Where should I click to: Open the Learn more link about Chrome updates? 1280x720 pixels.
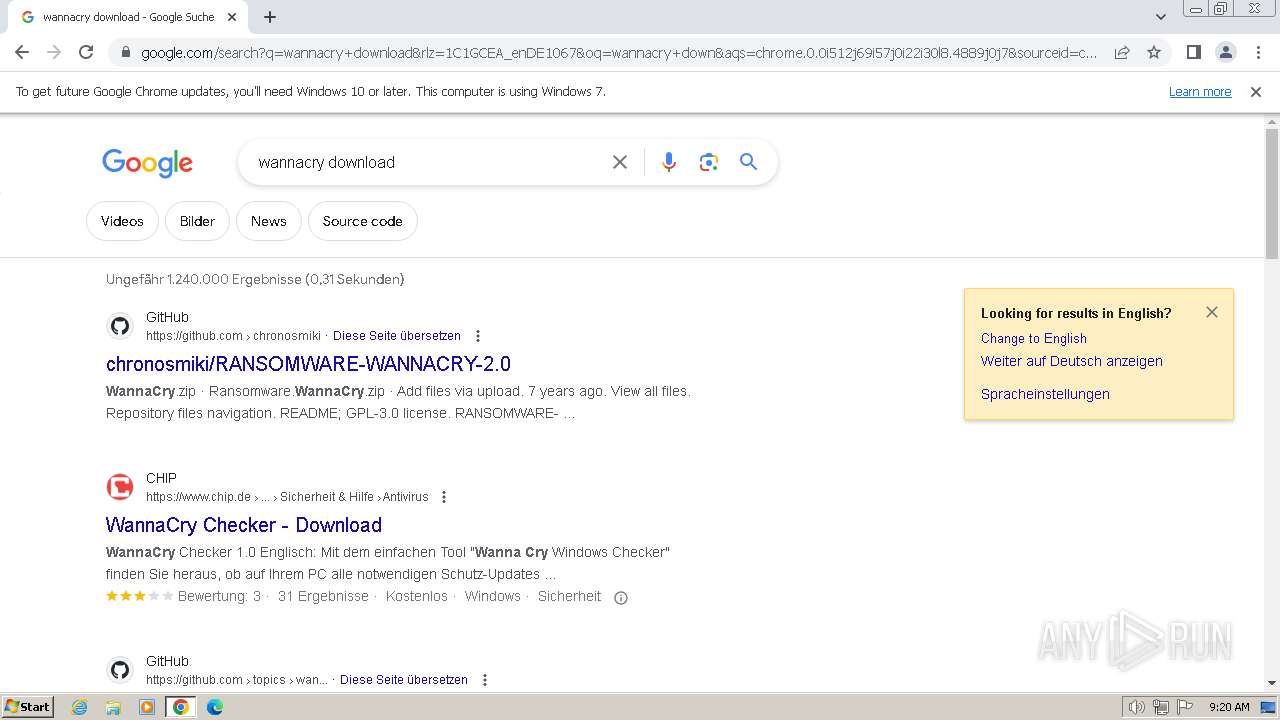click(x=1200, y=92)
